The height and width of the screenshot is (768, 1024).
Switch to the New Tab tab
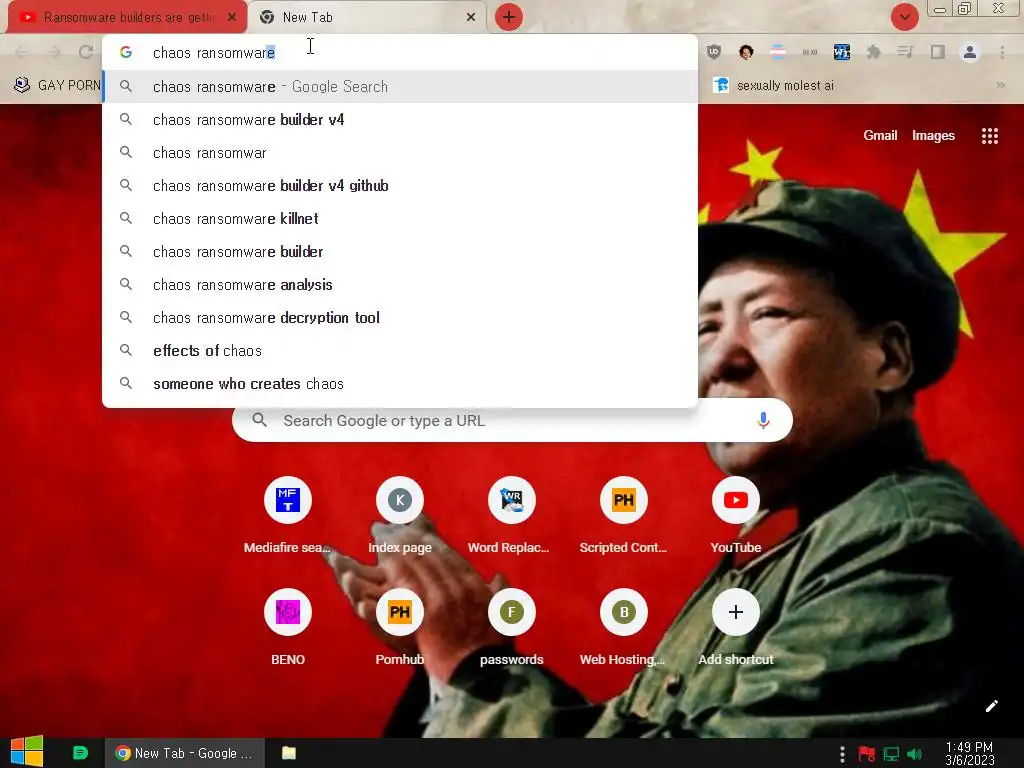coord(368,17)
